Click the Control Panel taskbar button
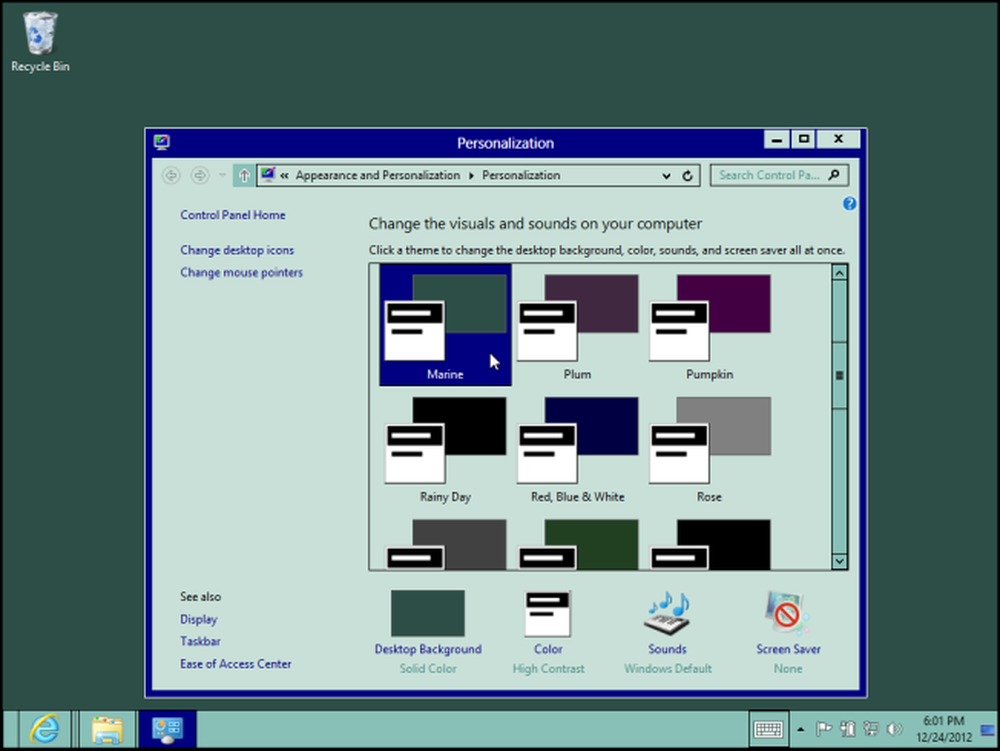This screenshot has height=751, width=1000. (167, 729)
